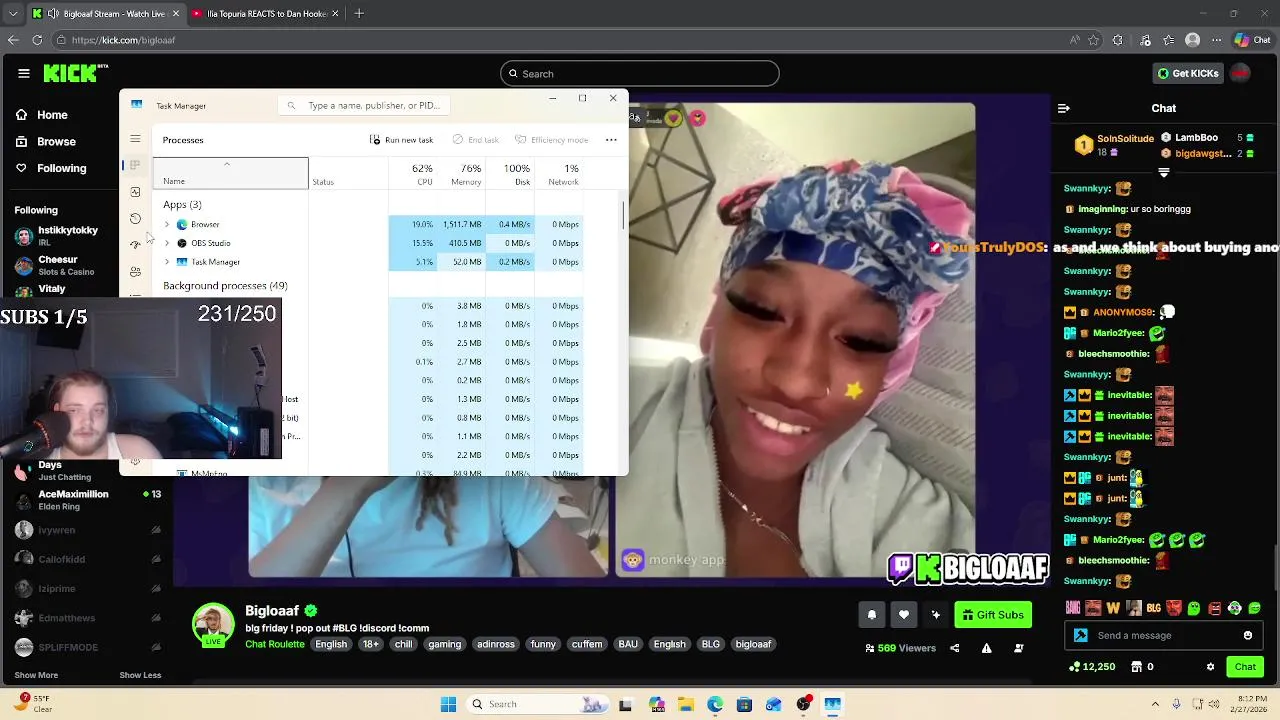Click the KICK logo
Viewport: 1280px width, 720px height.
(x=75, y=73)
